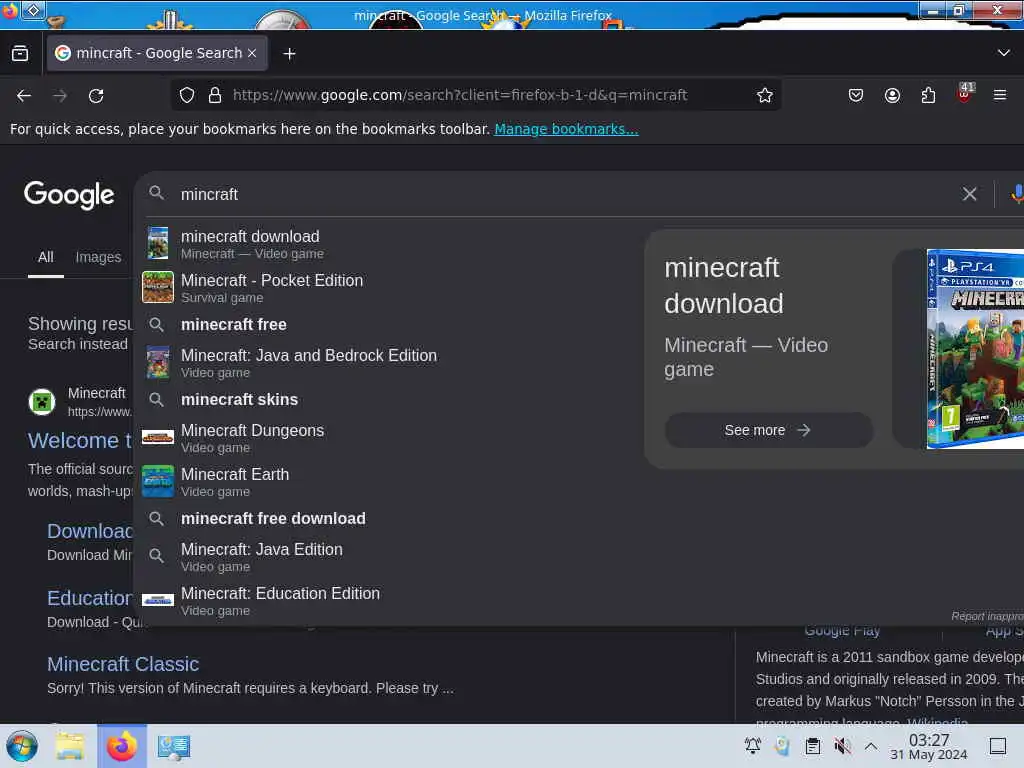Choose suggestion minecraft download

[x=389, y=244]
